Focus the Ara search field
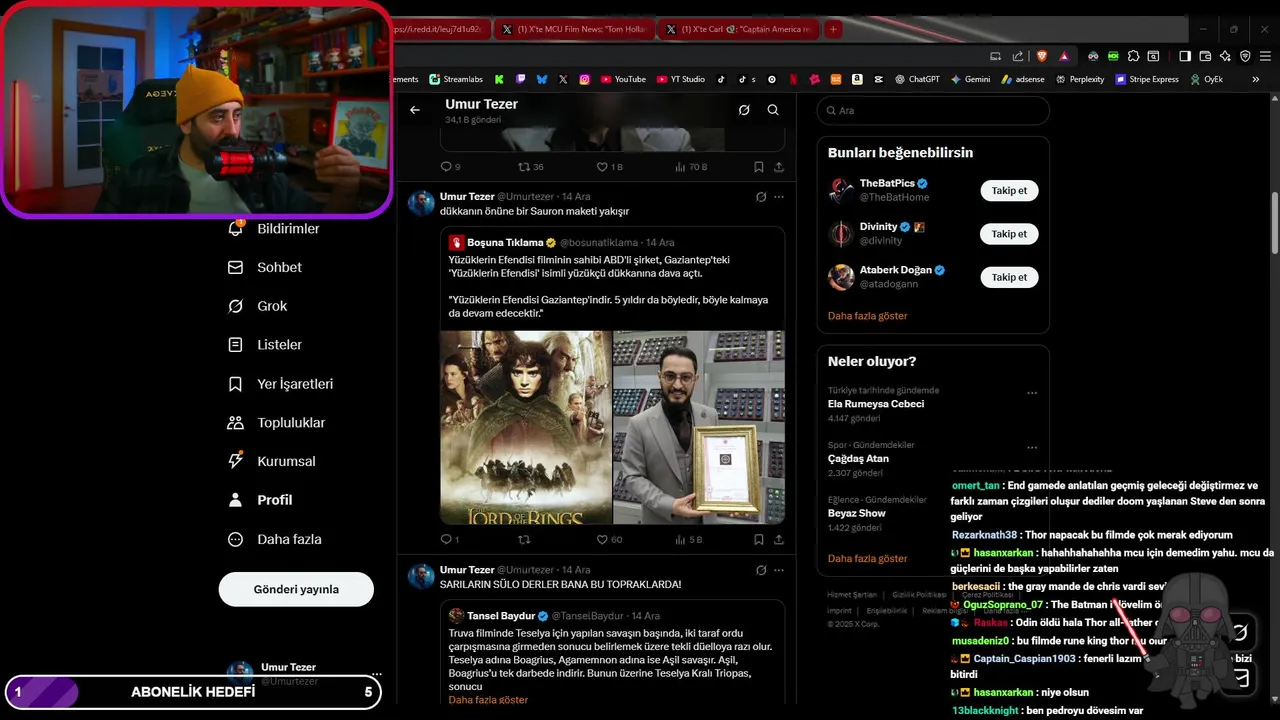The image size is (1280, 720). tap(933, 110)
